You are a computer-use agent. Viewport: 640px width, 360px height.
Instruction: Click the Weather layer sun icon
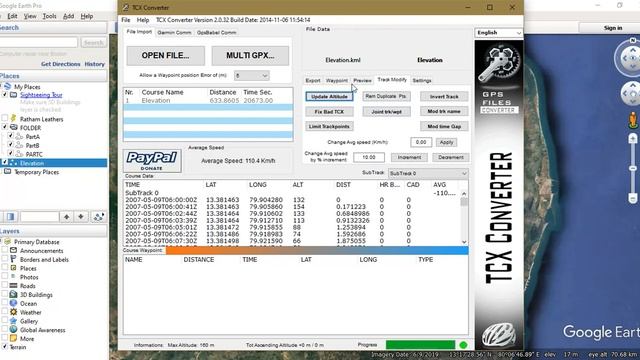(13, 312)
